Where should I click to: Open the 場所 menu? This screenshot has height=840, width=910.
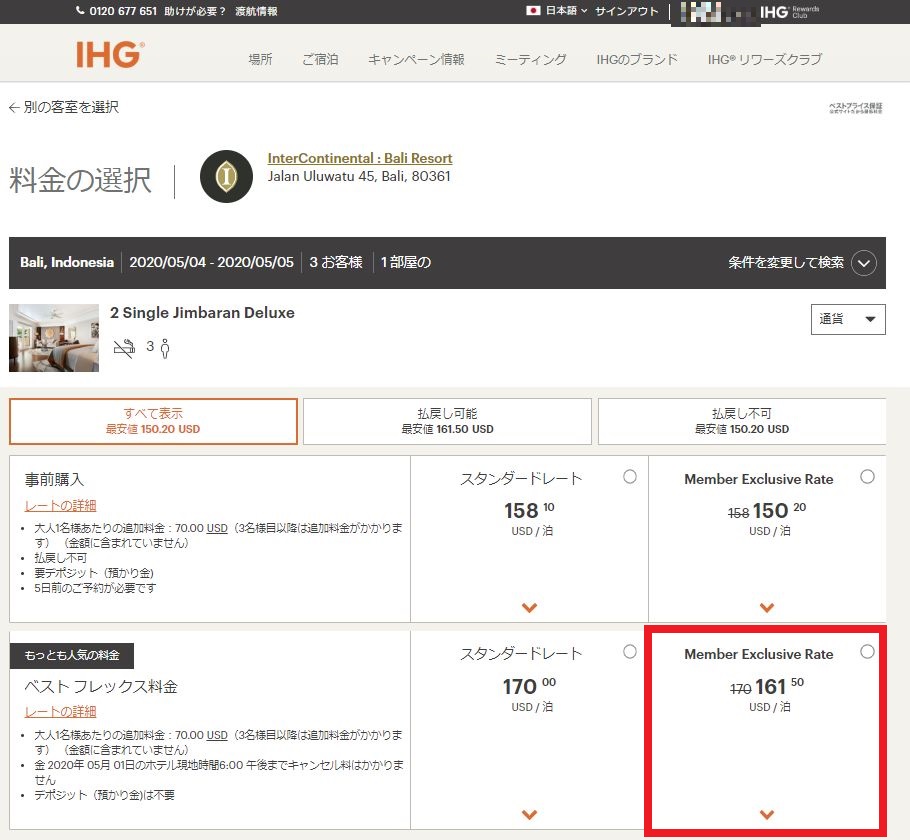(x=260, y=59)
